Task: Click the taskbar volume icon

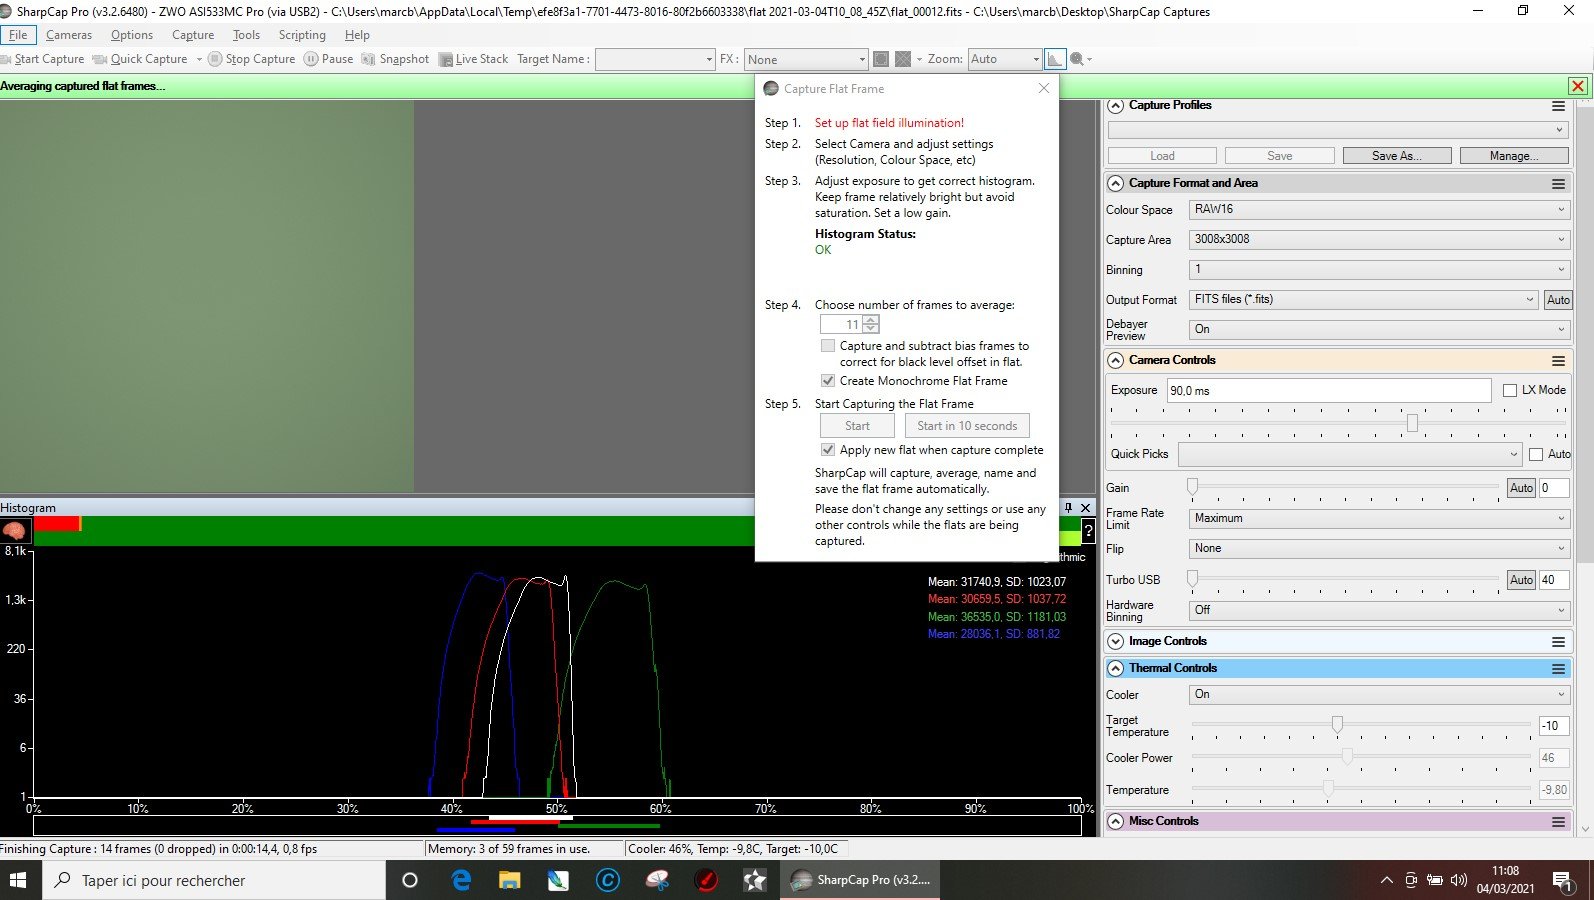Action: point(1459,880)
